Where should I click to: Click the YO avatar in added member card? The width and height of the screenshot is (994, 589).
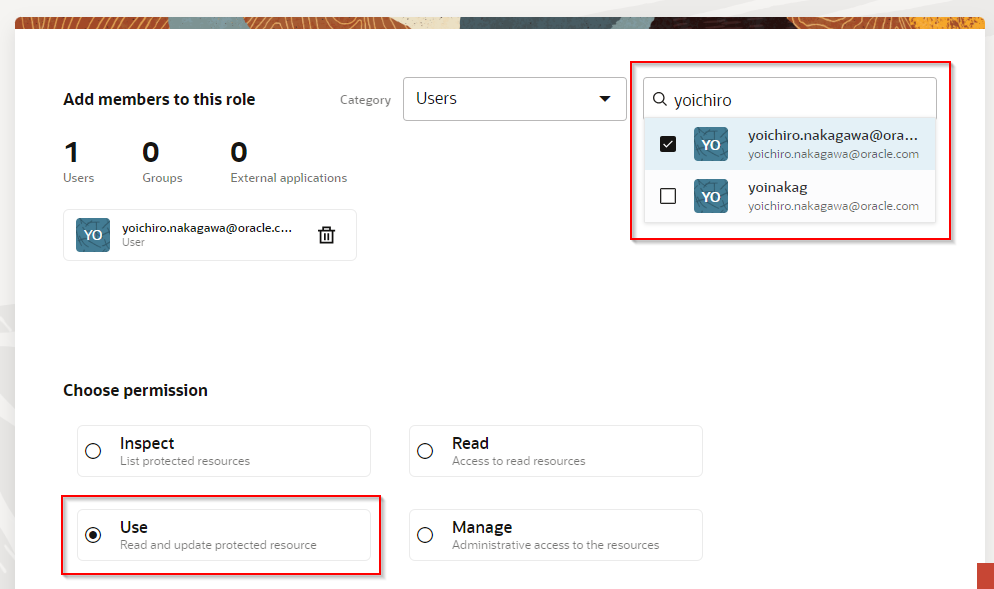pos(93,235)
